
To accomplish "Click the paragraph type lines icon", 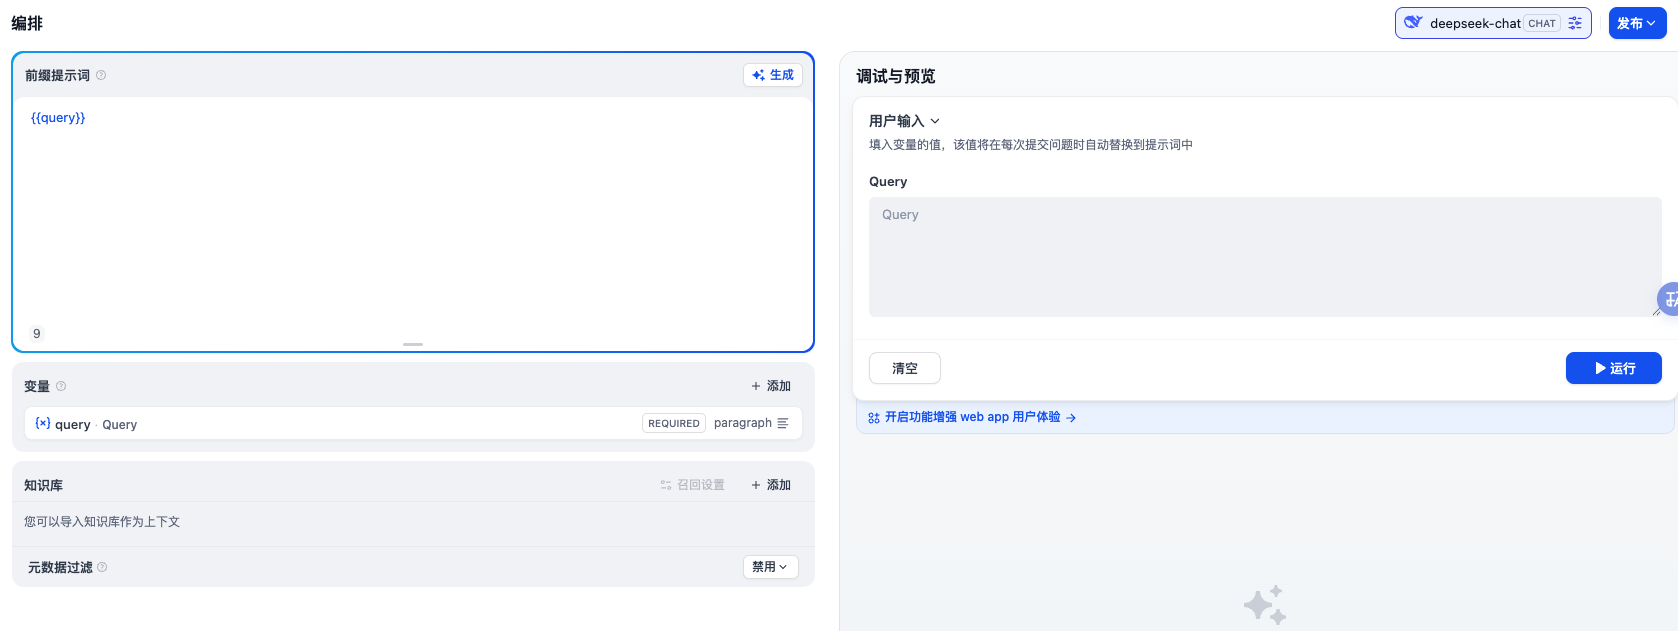I will 783,424.
